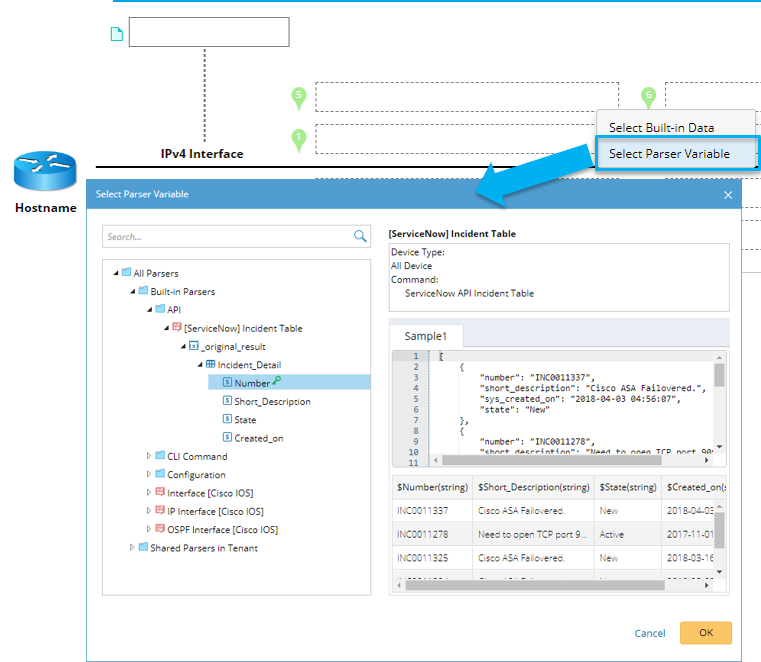Collapse the _original_result node
The height and width of the screenshot is (662, 761).
[183, 347]
